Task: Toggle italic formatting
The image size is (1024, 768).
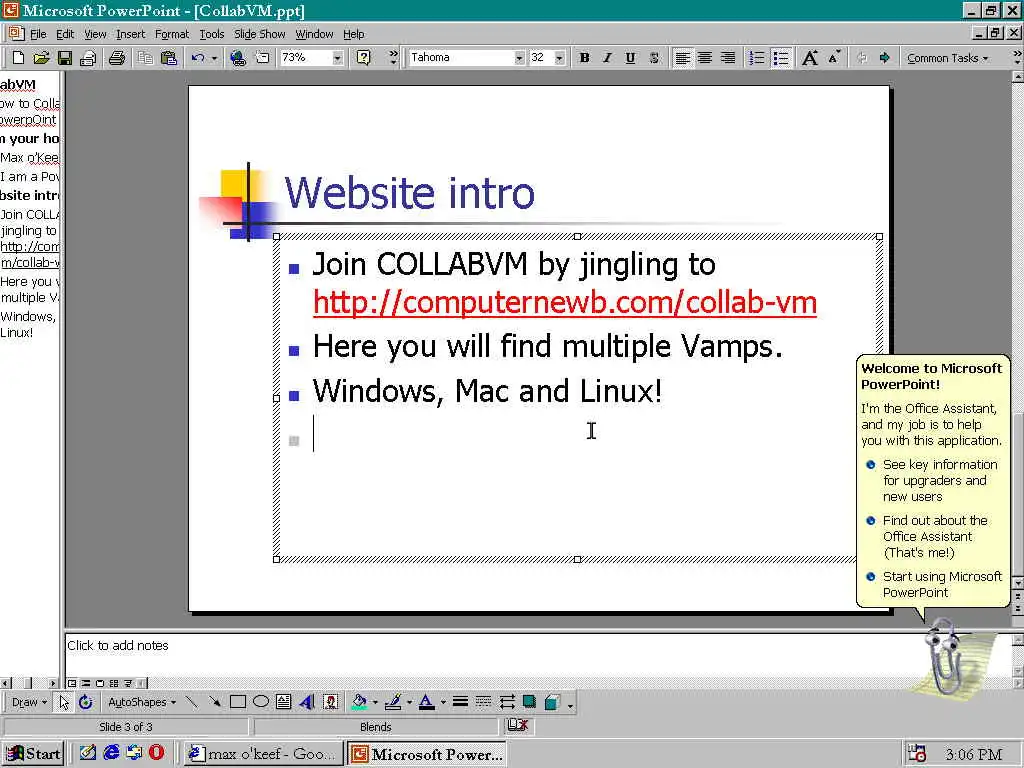Action: pyautogui.click(x=607, y=58)
